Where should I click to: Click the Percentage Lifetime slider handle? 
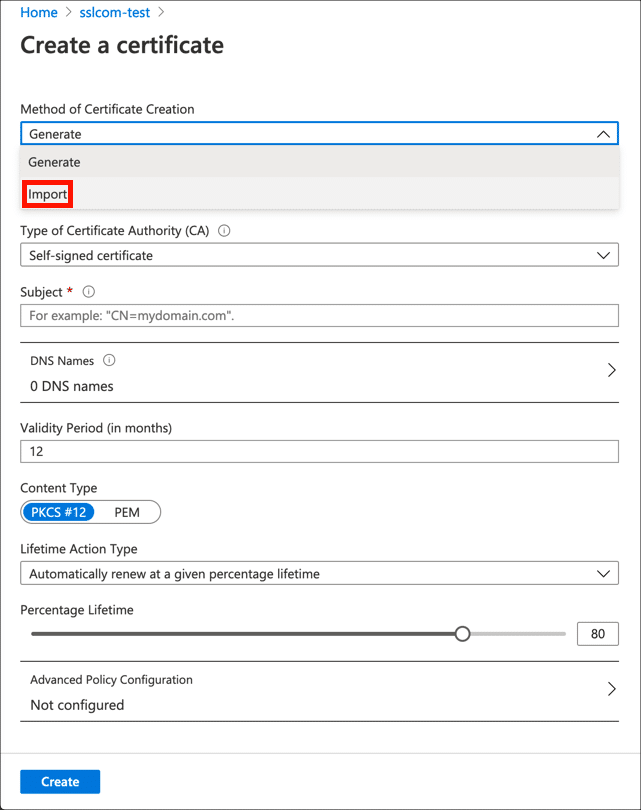[x=462, y=634]
